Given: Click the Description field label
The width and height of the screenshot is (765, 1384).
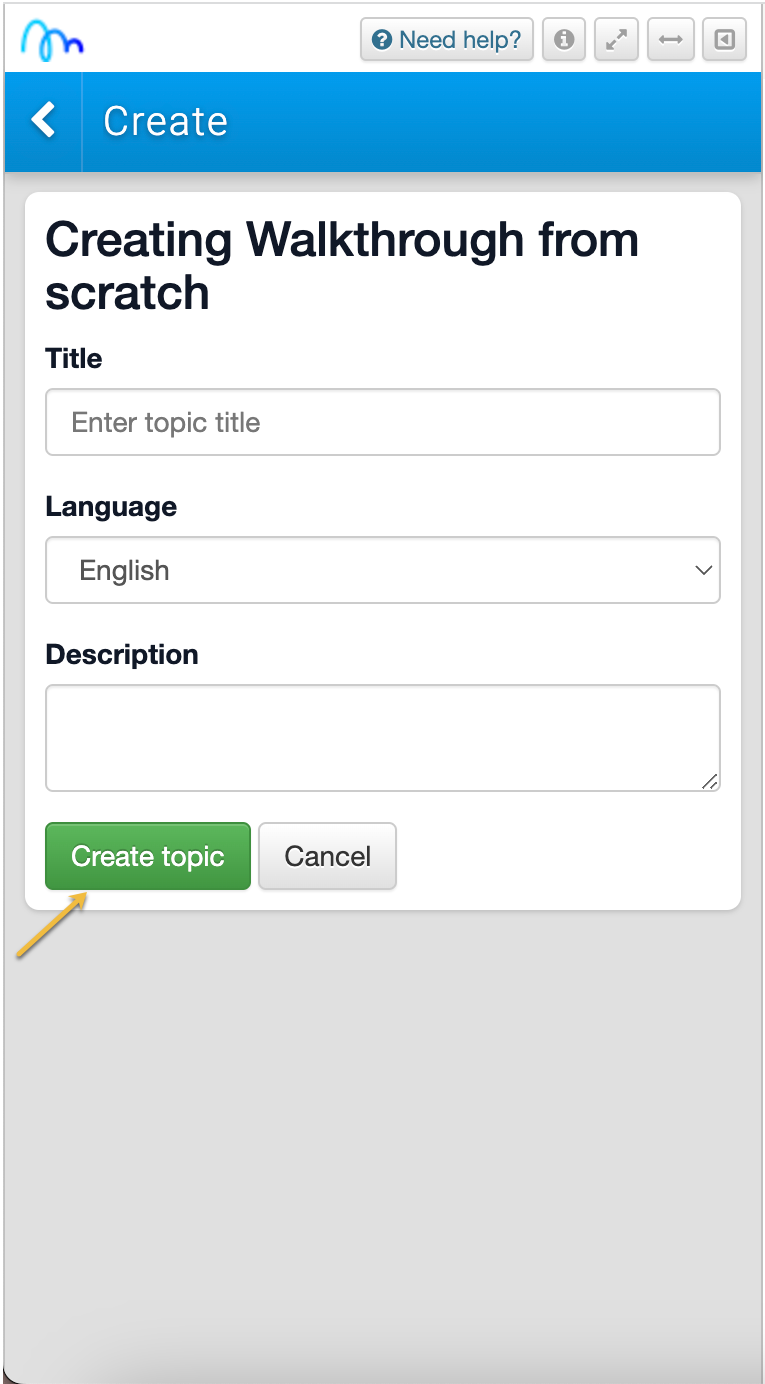Looking at the screenshot, I should coord(122,654).
